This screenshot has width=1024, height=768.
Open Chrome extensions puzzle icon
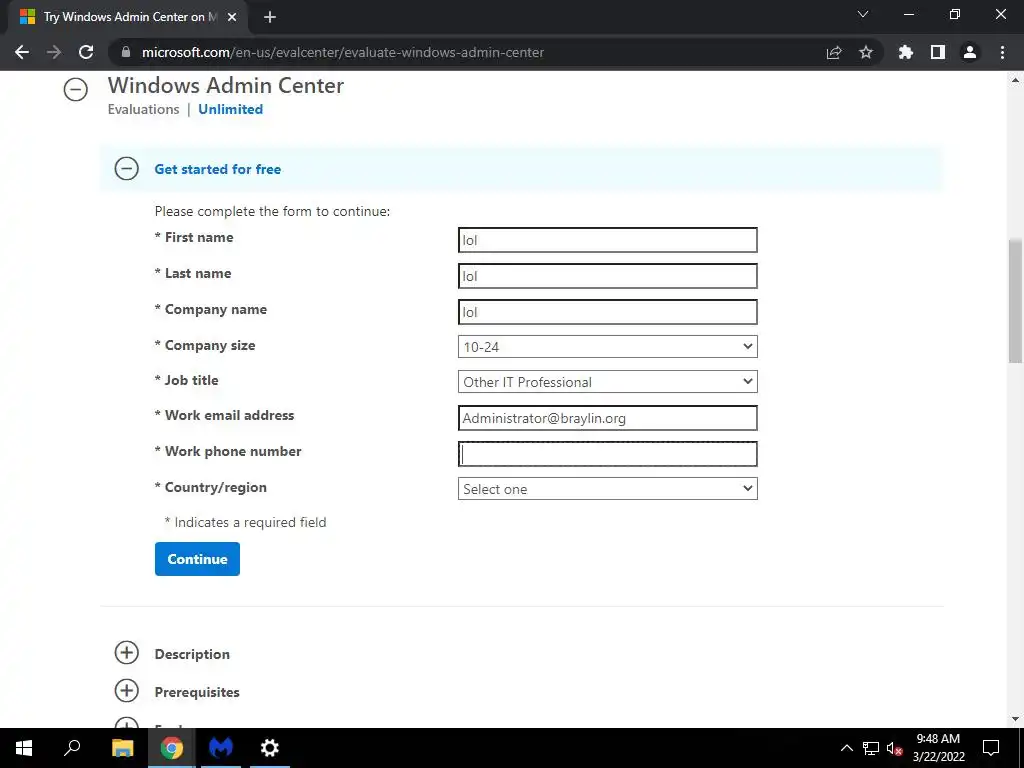click(x=906, y=52)
